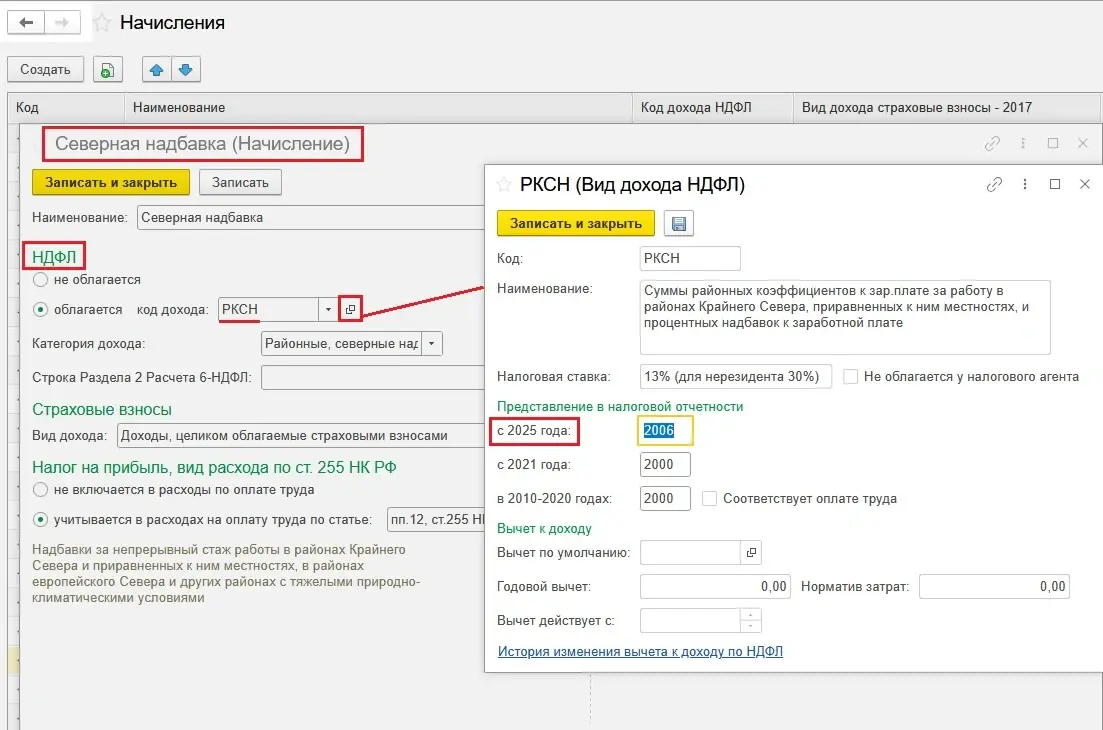
Task: Move item down with the down arrow
Action: [187, 69]
